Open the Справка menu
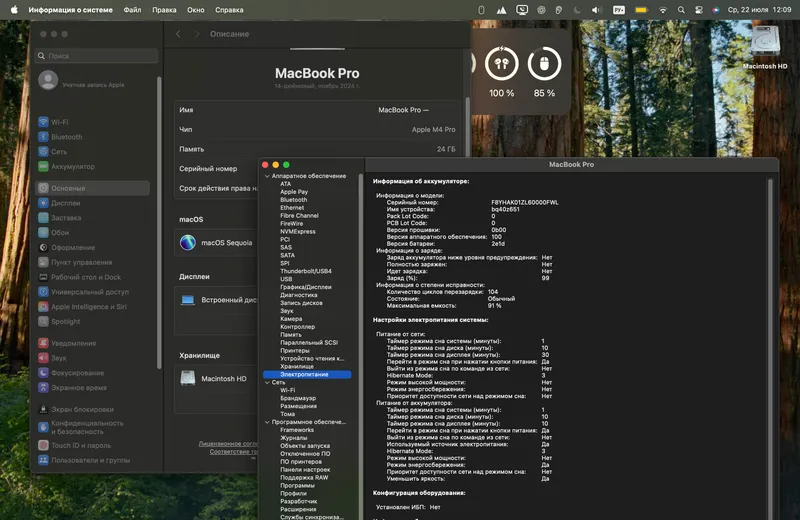The image size is (800, 520). (x=229, y=10)
